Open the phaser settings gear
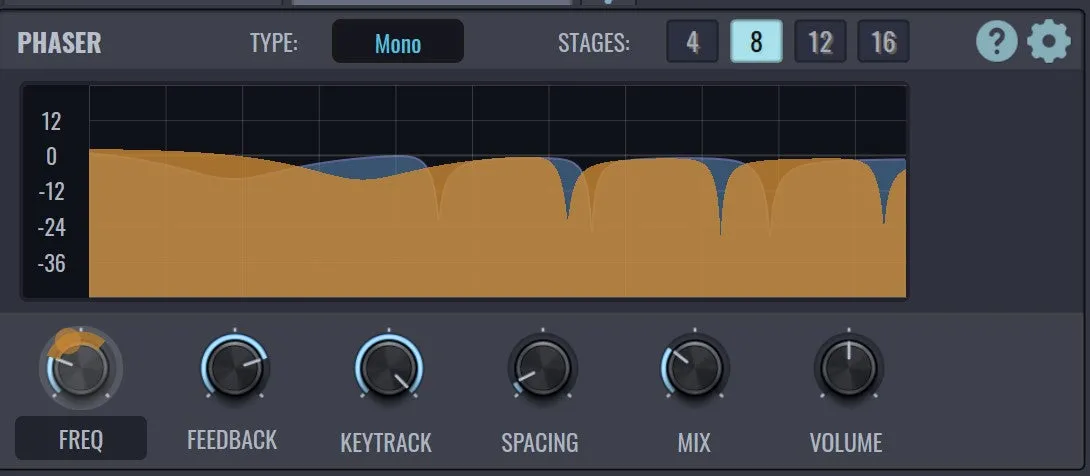The height and width of the screenshot is (476, 1090). click(x=1049, y=42)
